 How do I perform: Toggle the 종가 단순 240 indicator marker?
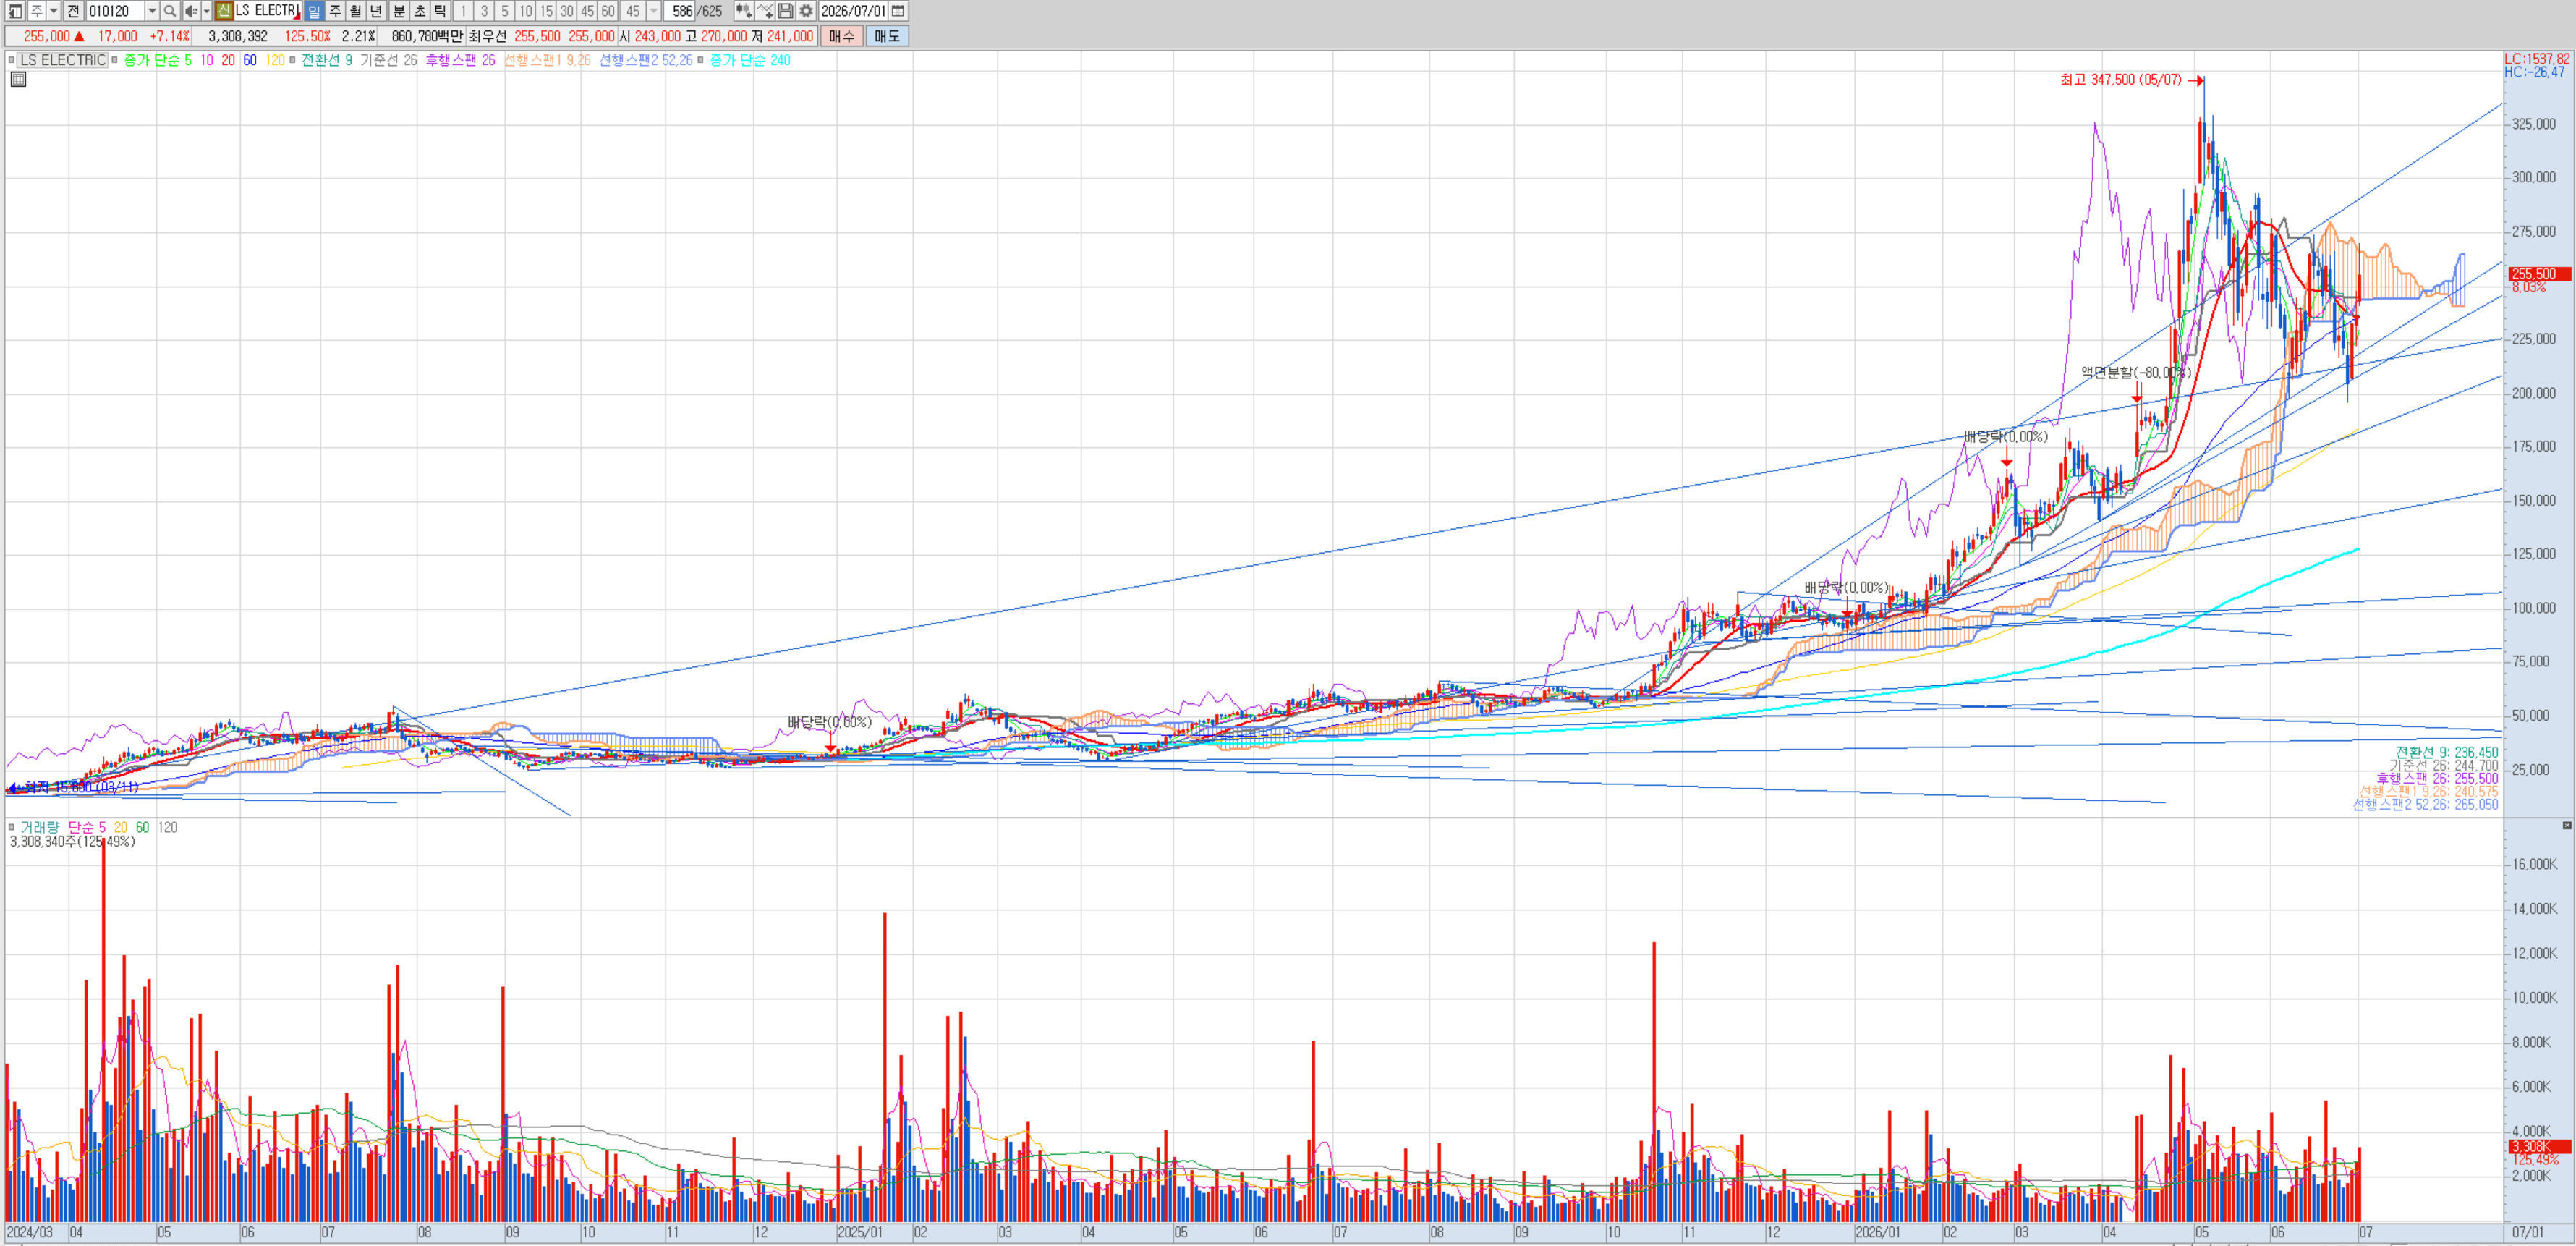[701, 60]
